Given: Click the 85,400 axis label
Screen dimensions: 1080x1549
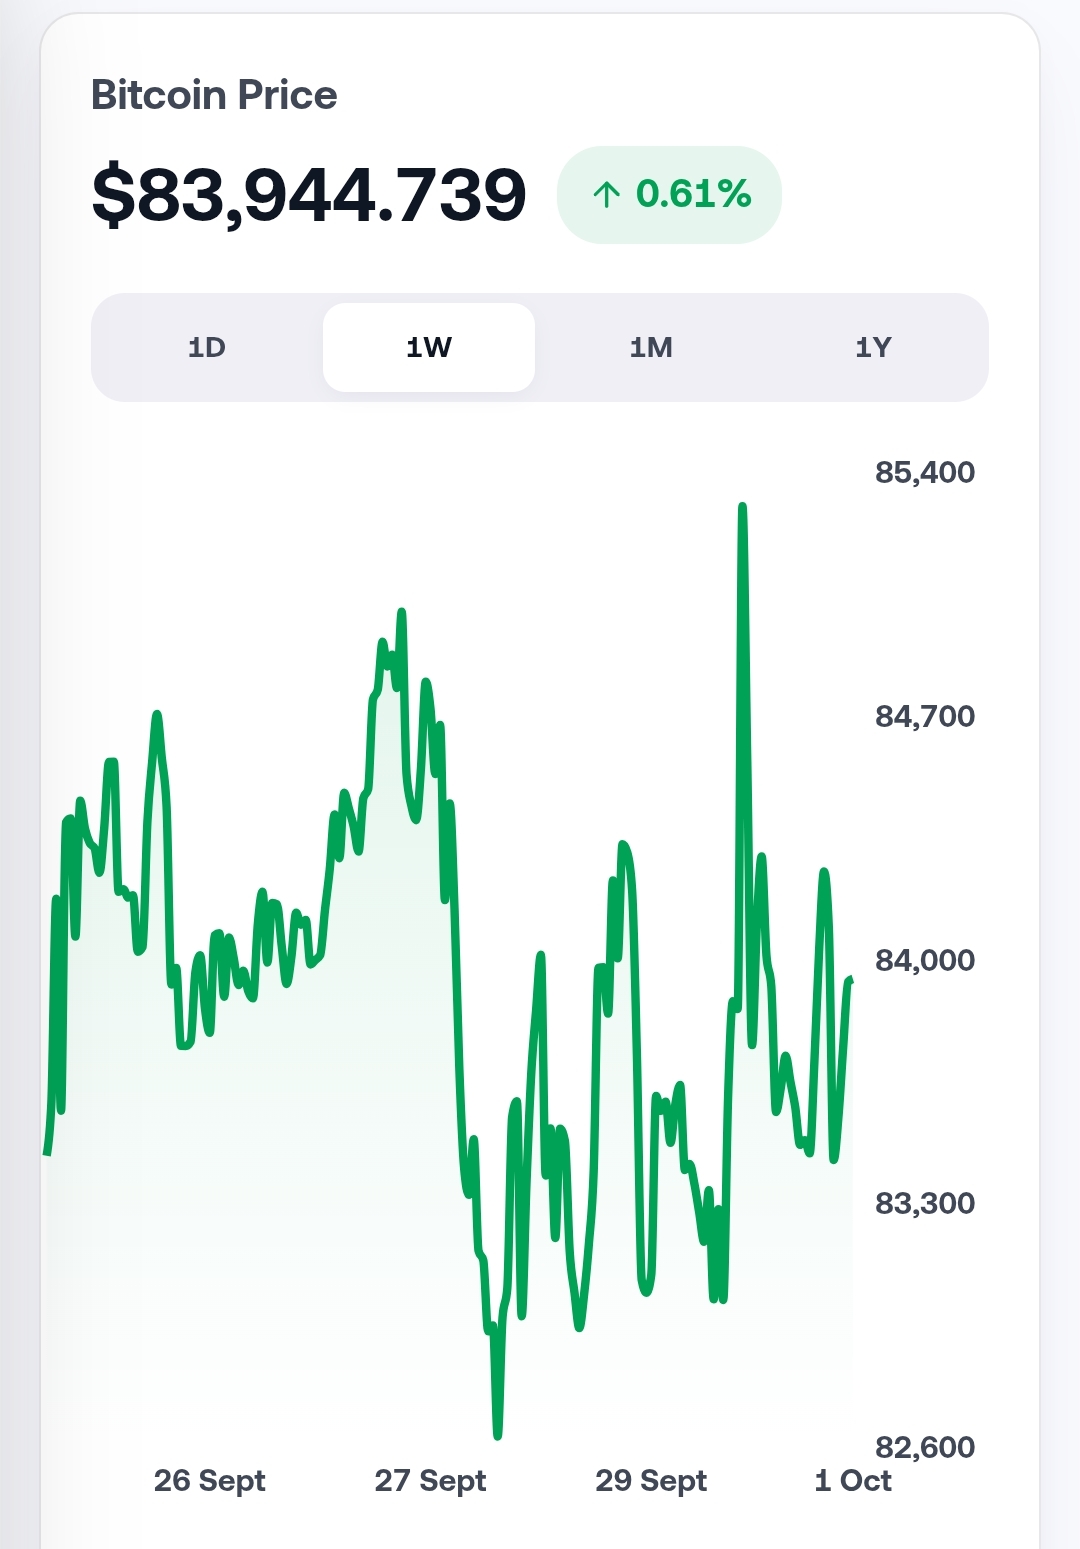Looking at the screenshot, I should pos(925,472).
